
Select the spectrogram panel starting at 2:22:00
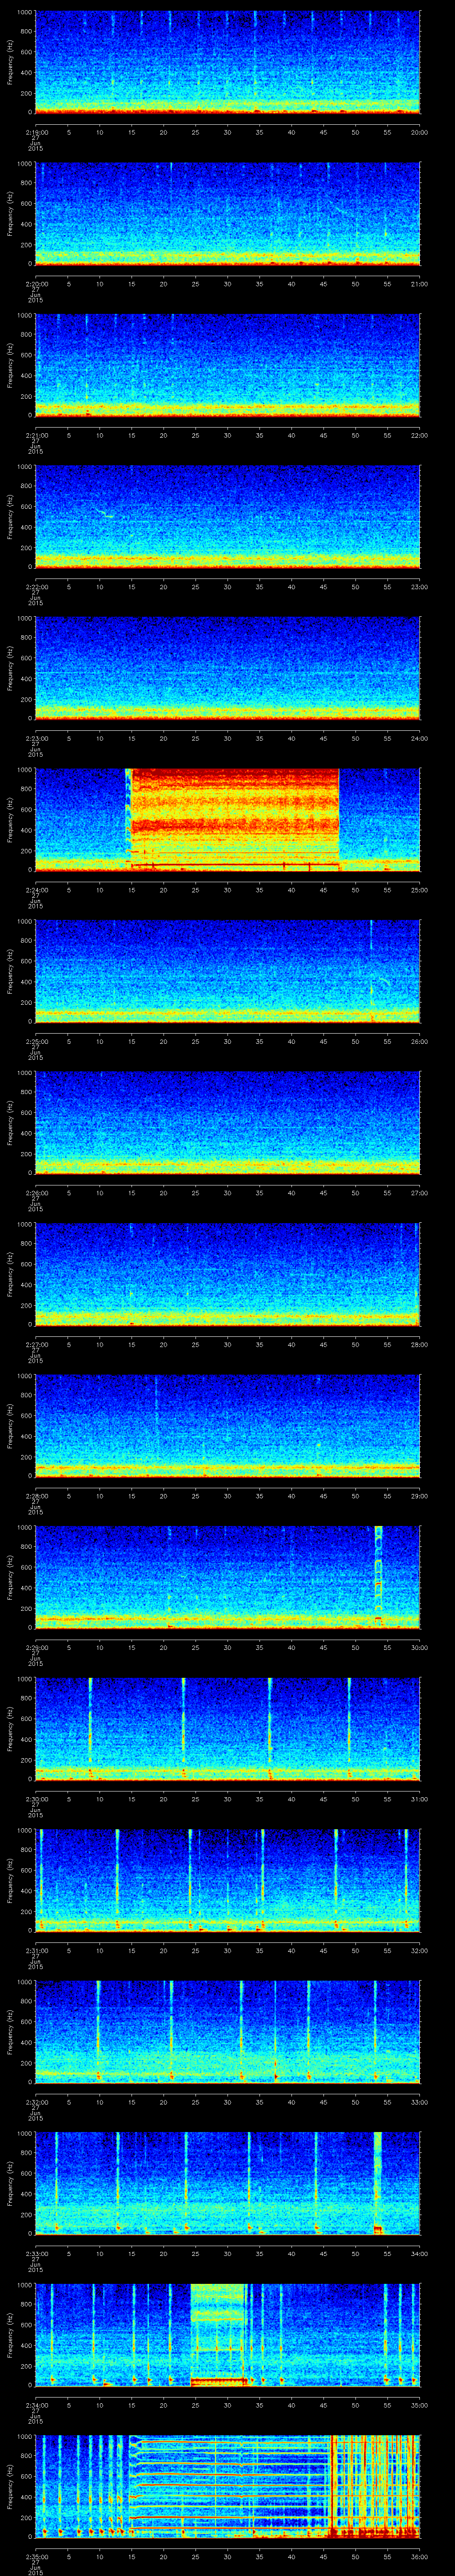point(227,516)
